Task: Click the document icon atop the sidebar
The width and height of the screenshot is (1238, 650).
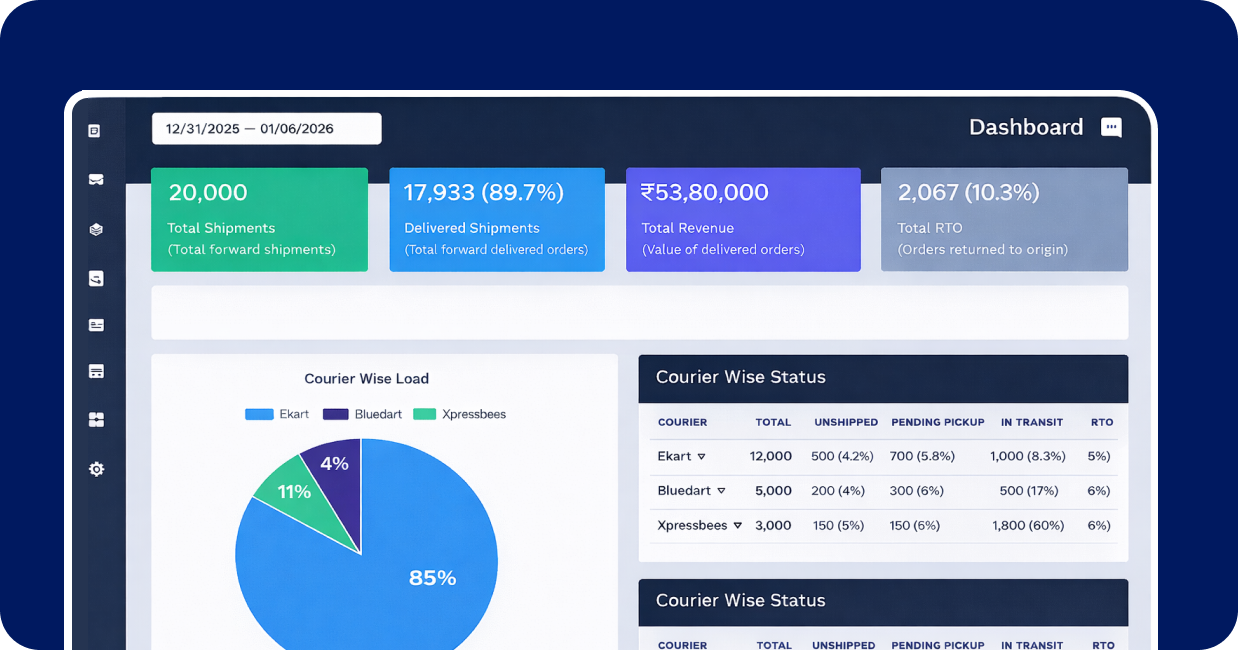Action: pyautogui.click(x=95, y=131)
